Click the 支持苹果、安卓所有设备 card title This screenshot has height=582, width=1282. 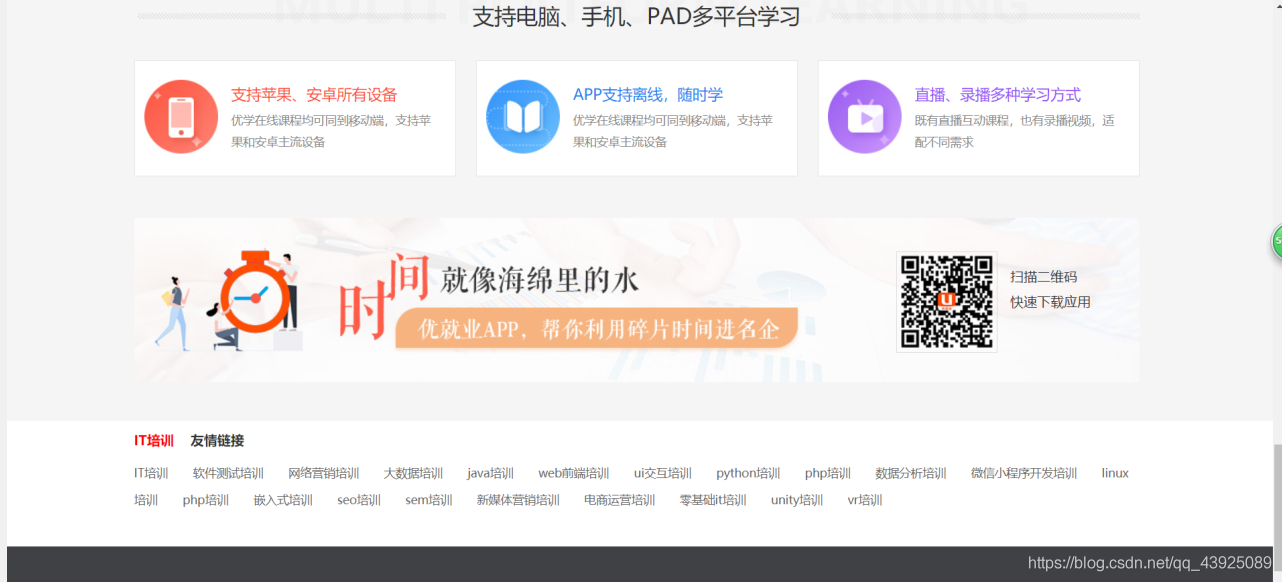(314, 95)
